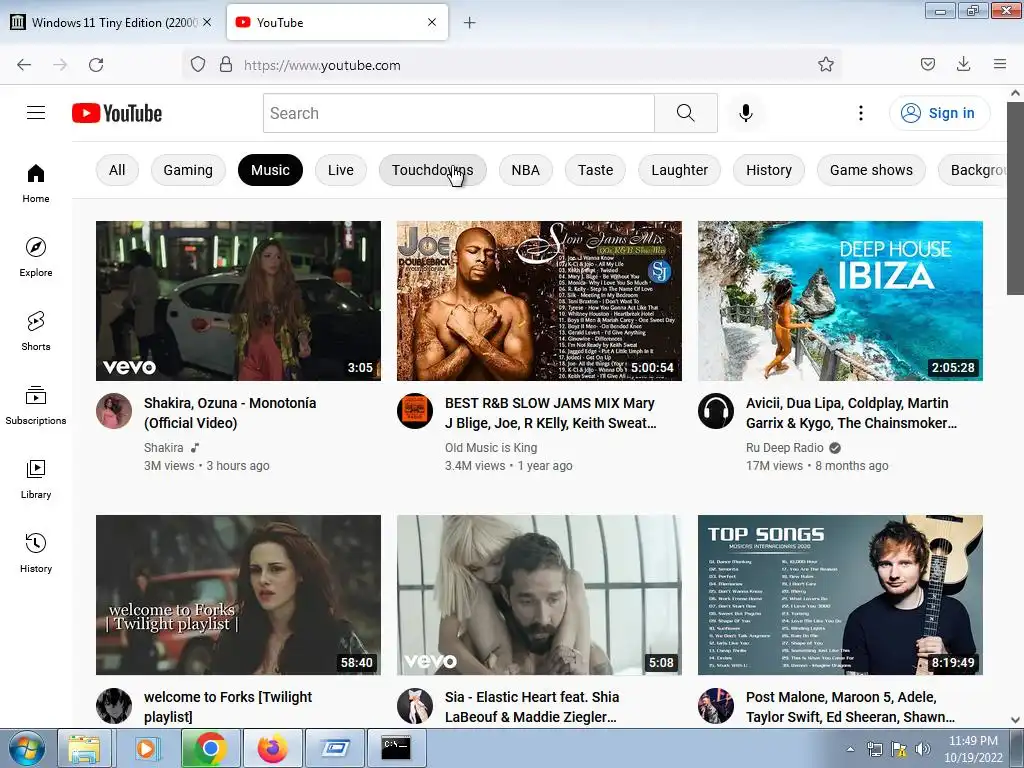This screenshot has width=1024, height=768.
Task: Click the volume icon in system tray
Action: click(923, 749)
